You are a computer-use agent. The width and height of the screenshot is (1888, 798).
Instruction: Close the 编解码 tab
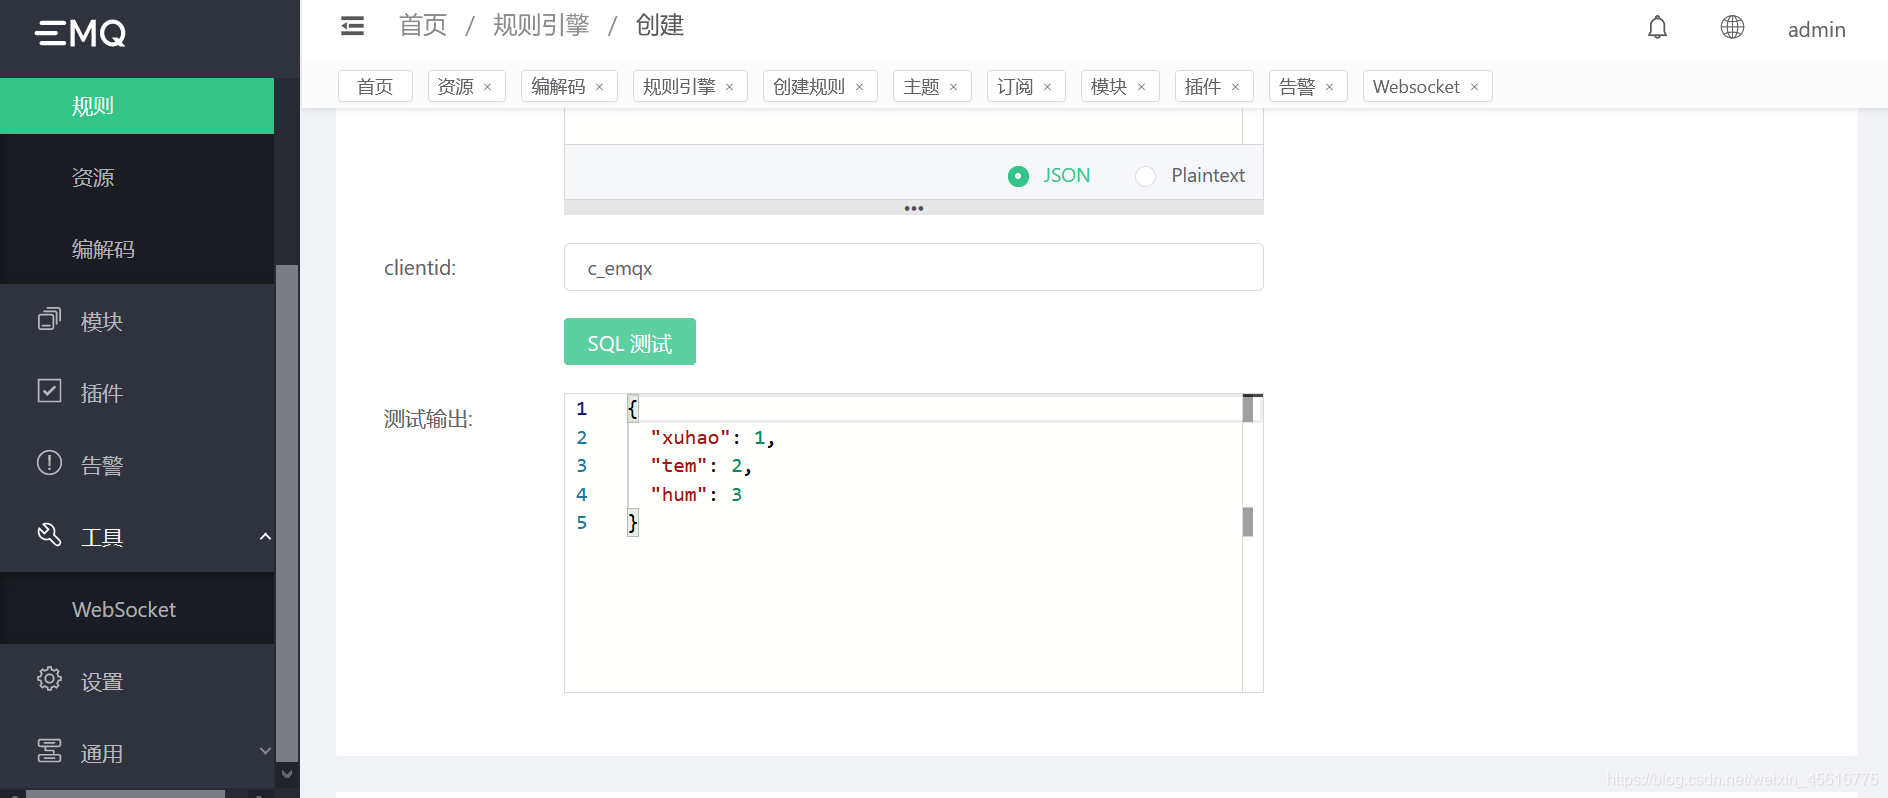[x=600, y=87]
